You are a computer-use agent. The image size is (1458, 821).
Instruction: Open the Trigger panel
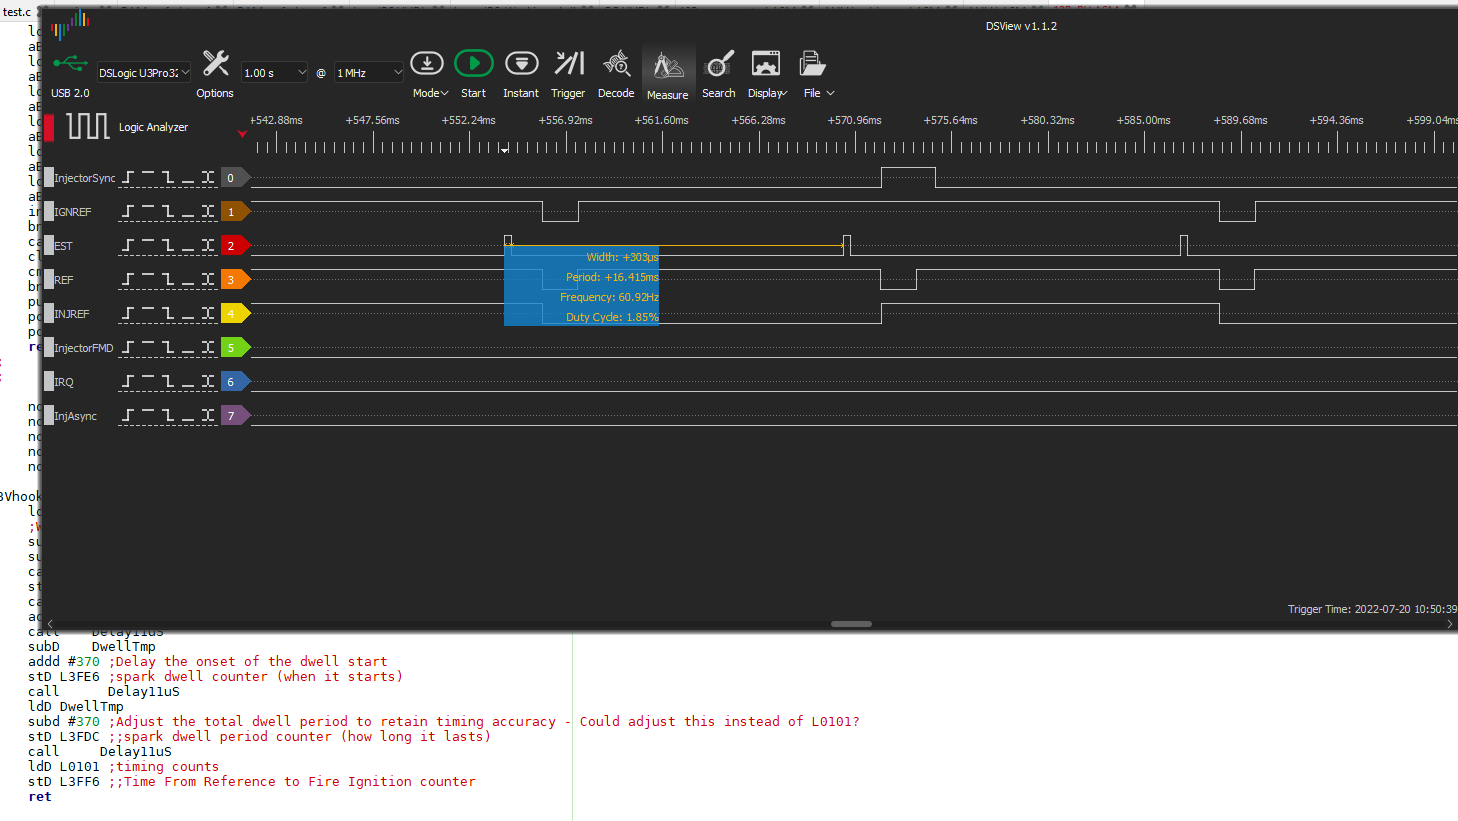click(569, 63)
